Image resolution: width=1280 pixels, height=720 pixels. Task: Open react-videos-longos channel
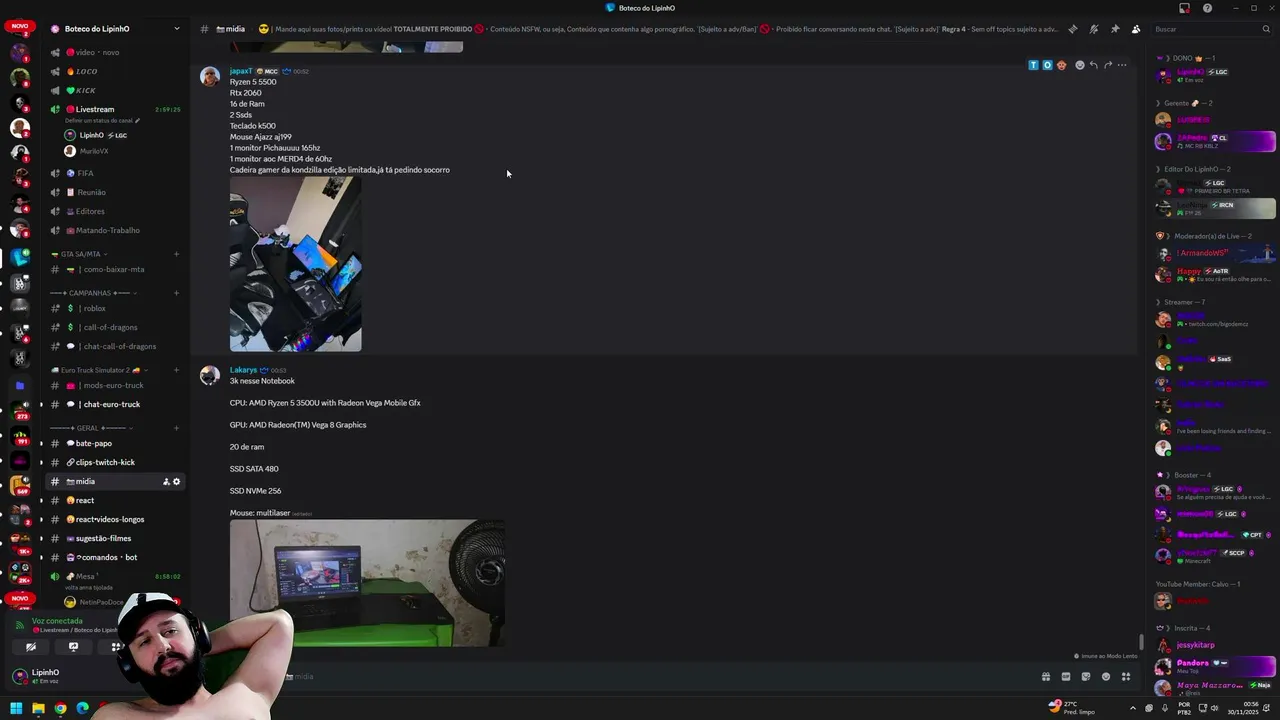115,519
